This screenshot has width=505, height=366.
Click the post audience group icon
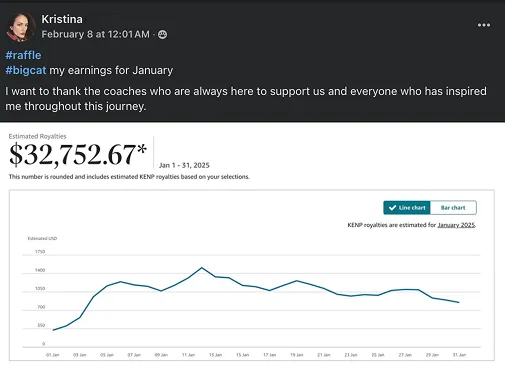[x=162, y=34]
